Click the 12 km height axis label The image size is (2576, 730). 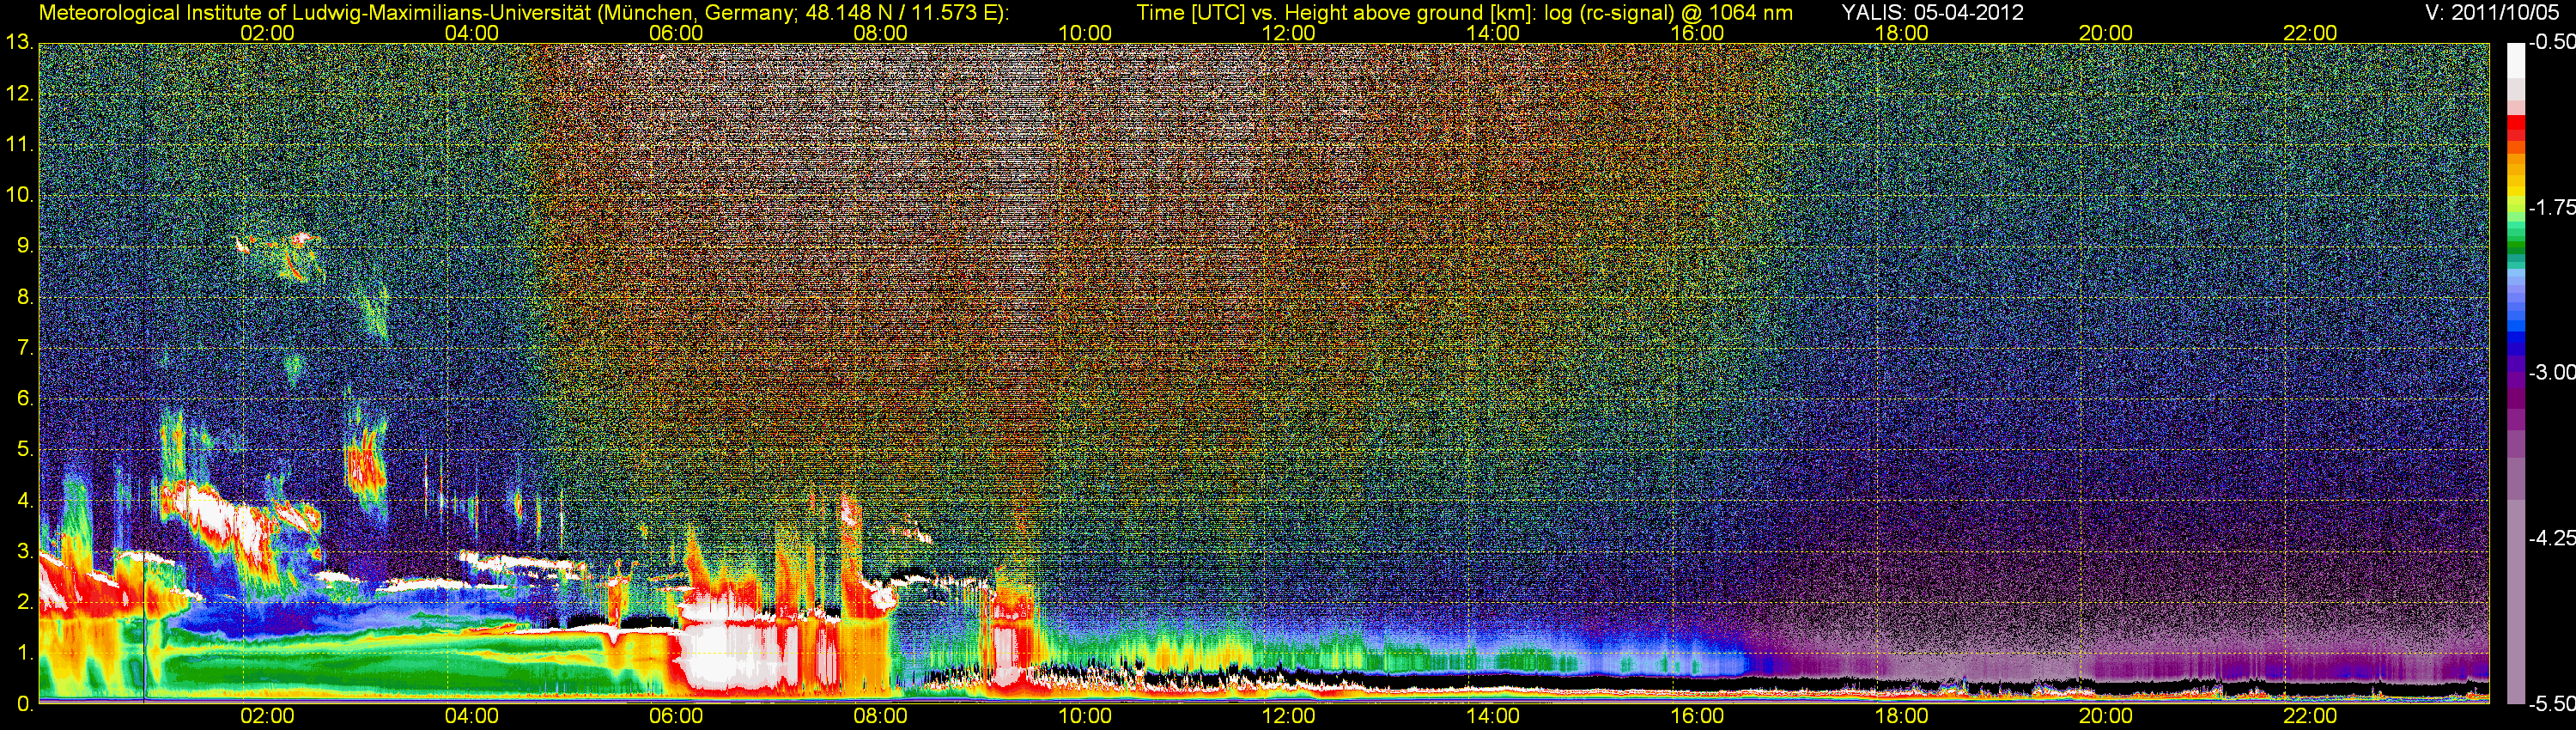[19, 94]
